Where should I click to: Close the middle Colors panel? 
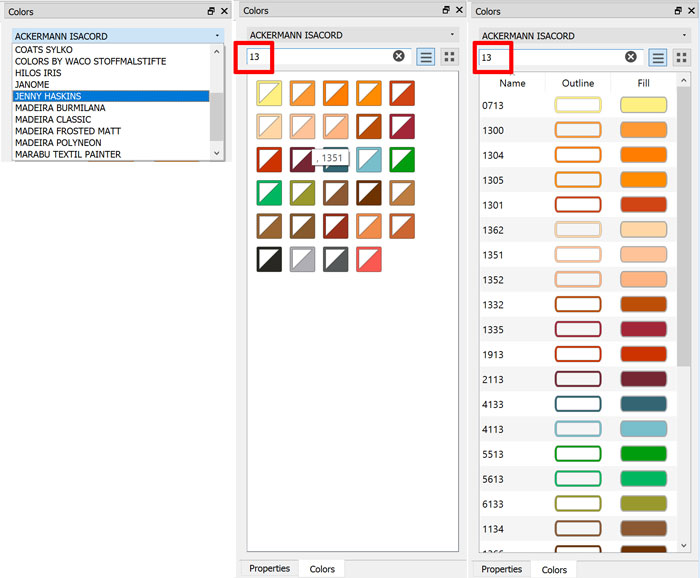[x=458, y=11]
